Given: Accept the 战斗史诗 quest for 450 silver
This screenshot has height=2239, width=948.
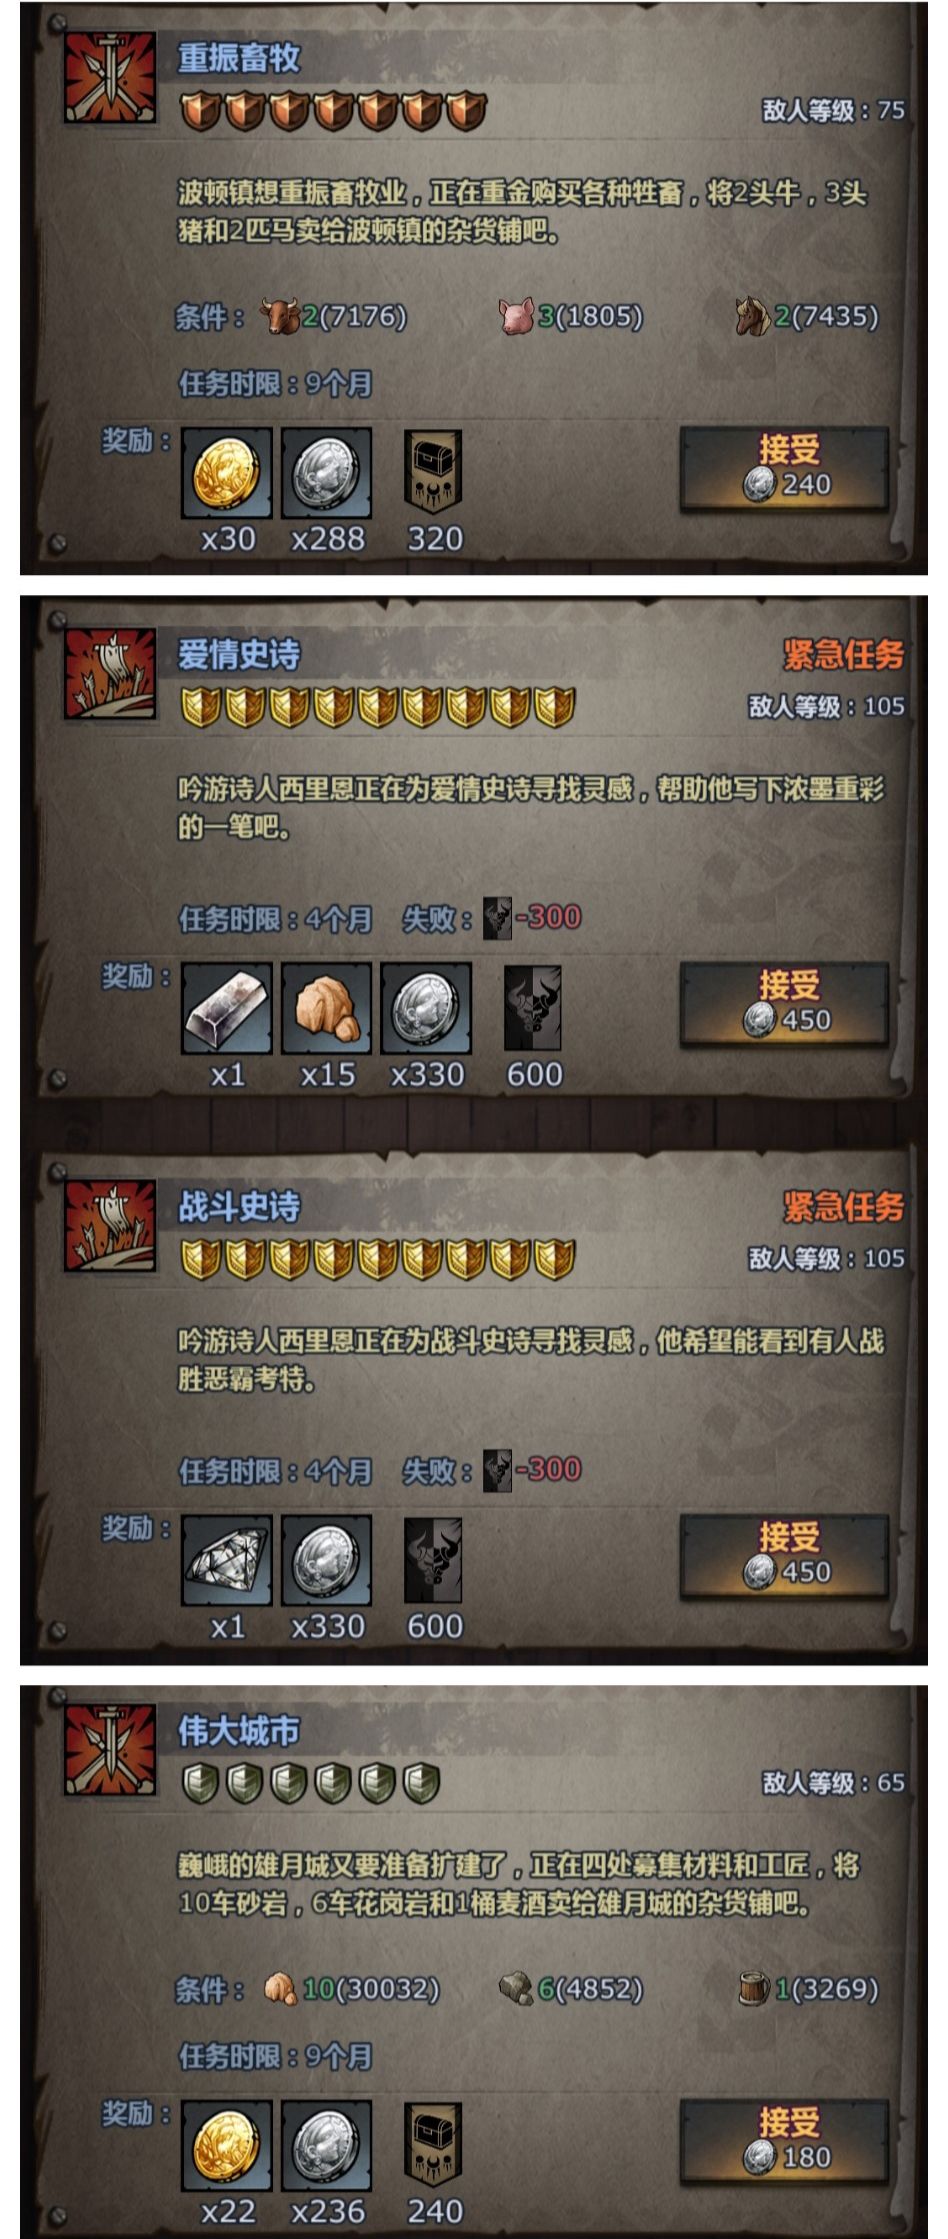Looking at the screenshot, I should [x=784, y=1556].
